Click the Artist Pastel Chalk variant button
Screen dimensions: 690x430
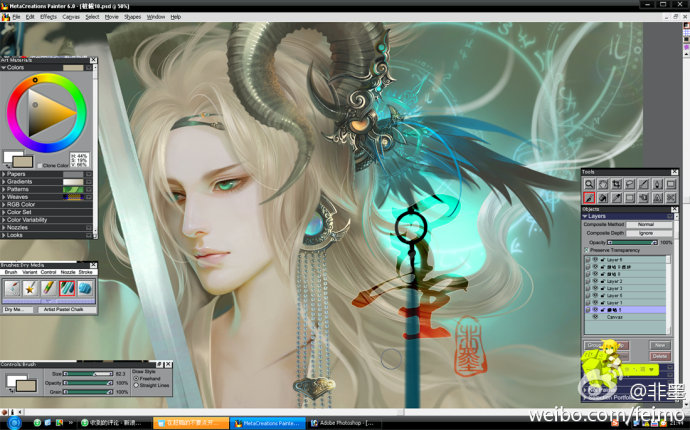tap(67, 310)
